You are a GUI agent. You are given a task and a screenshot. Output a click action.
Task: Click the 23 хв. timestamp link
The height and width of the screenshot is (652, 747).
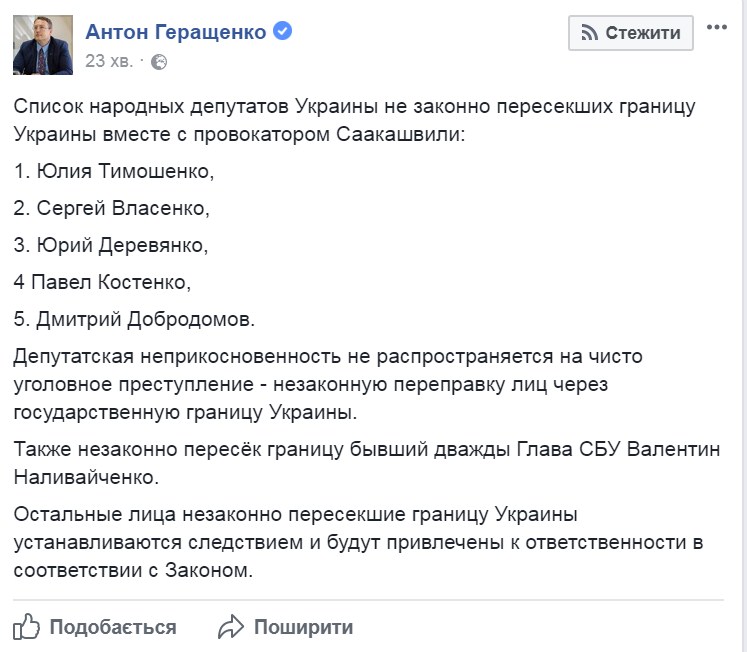point(109,61)
